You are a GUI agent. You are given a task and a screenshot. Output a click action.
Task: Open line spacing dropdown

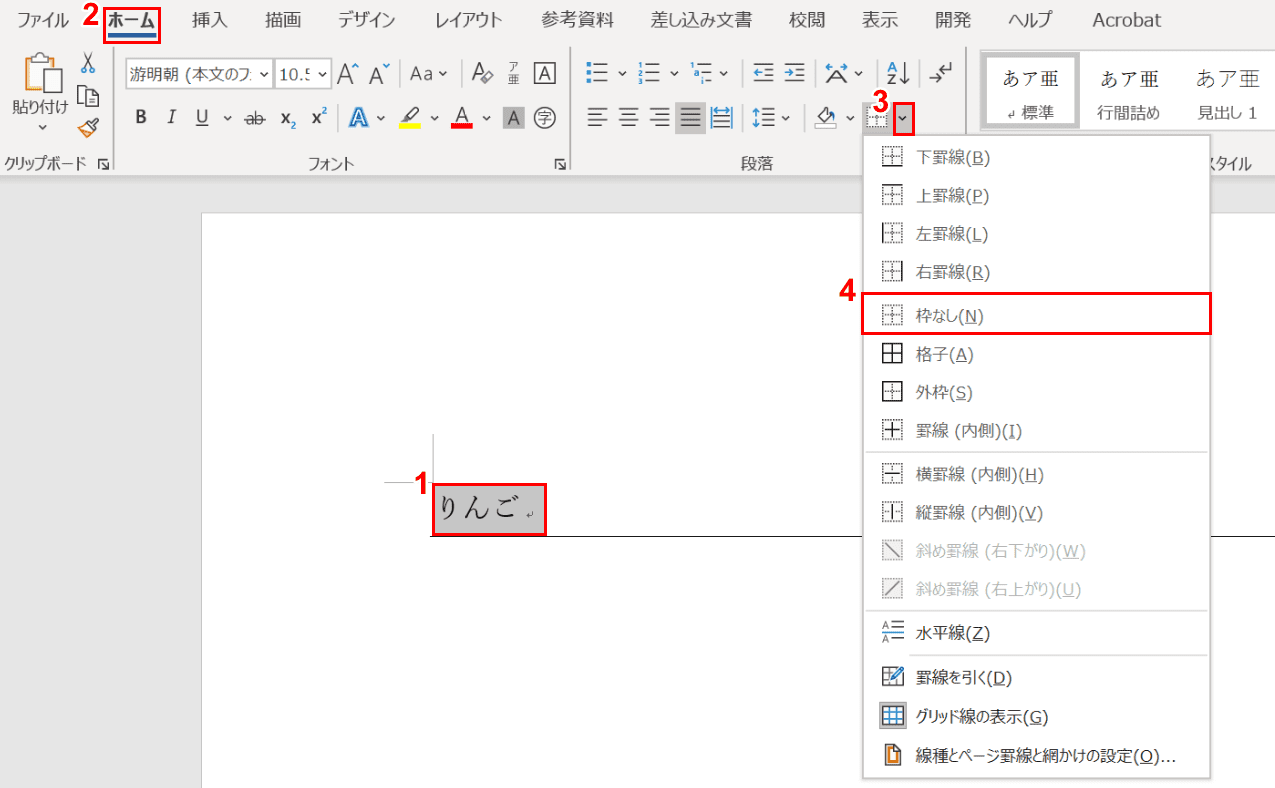tap(771, 118)
